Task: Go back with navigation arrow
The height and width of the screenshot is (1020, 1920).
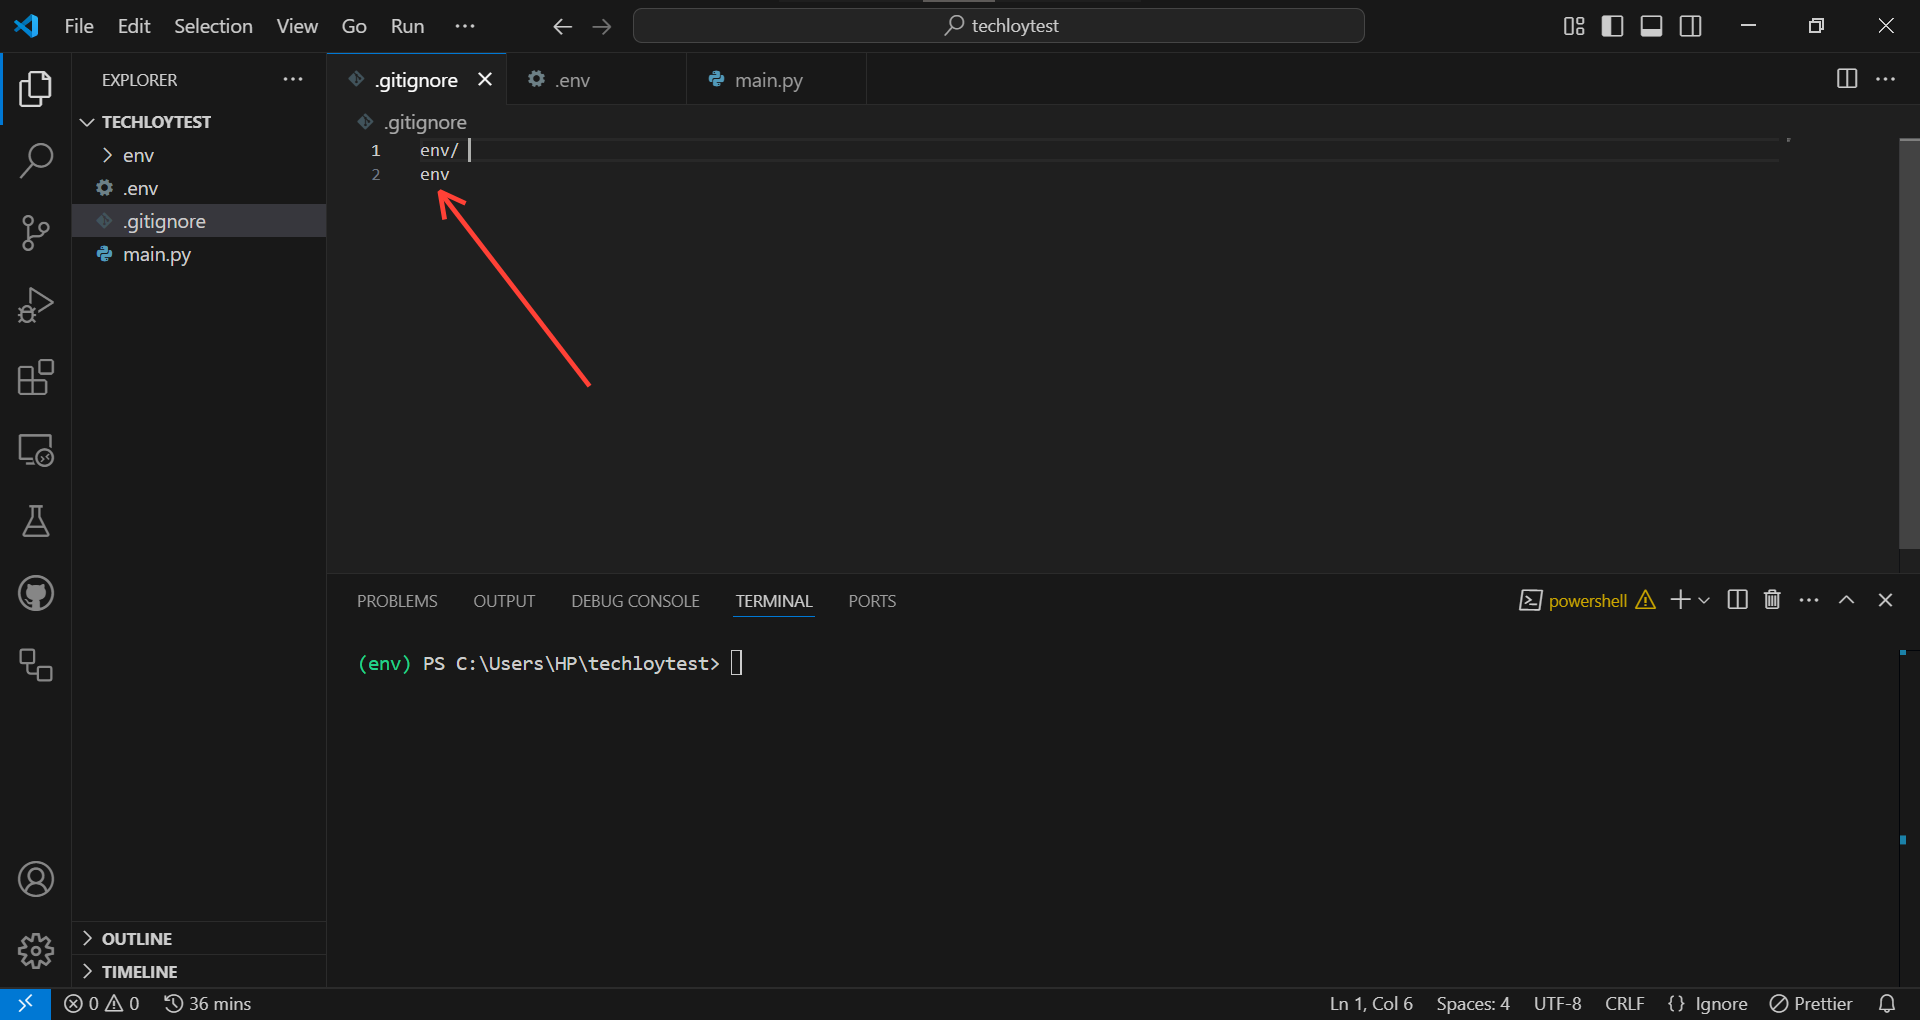Action: tap(563, 26)
